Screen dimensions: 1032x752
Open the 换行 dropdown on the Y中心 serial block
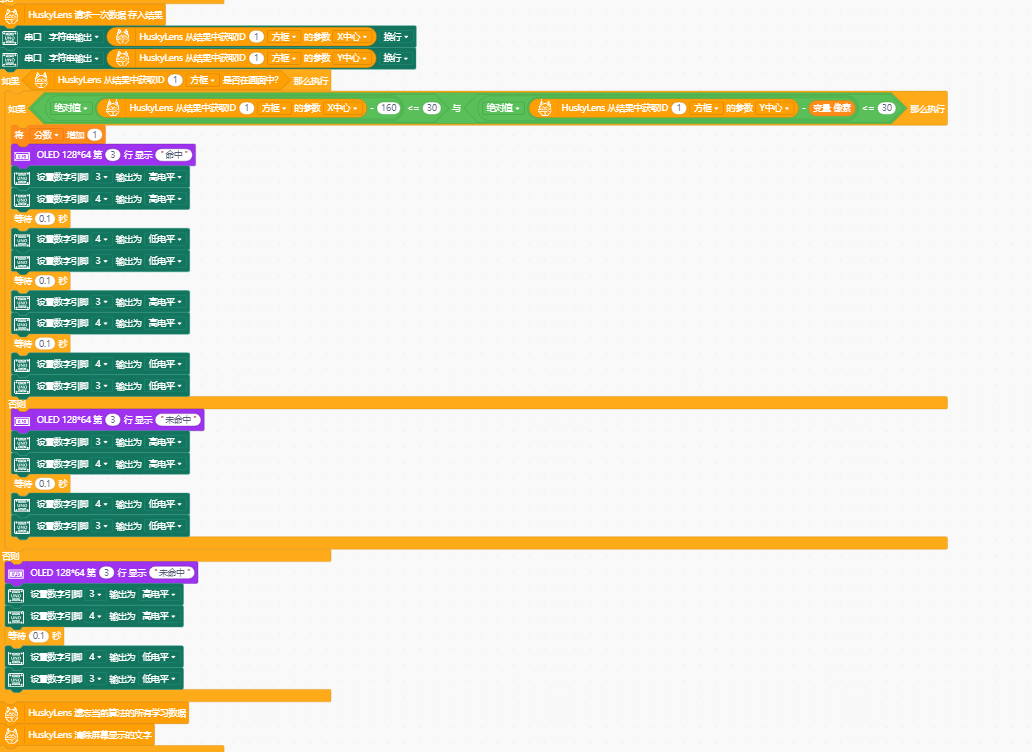[x=396, y=58]
